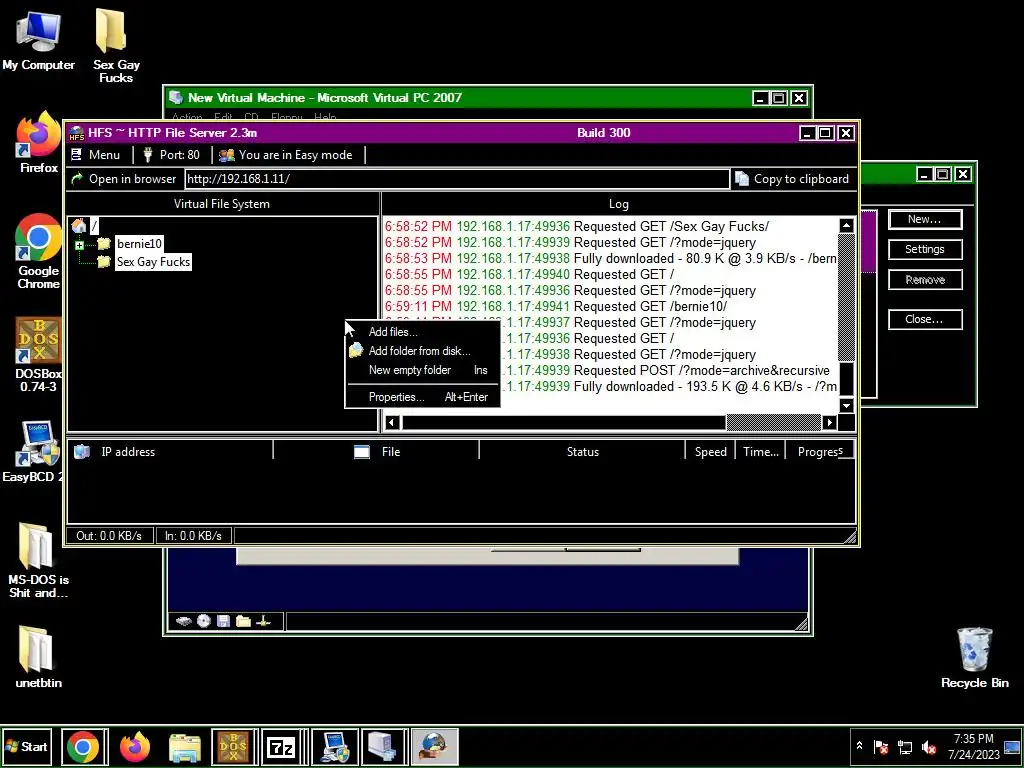This screenshot has height=768, width=1024.
Task: Click Firefox icon in taskbar
Action: click(135, 747)
